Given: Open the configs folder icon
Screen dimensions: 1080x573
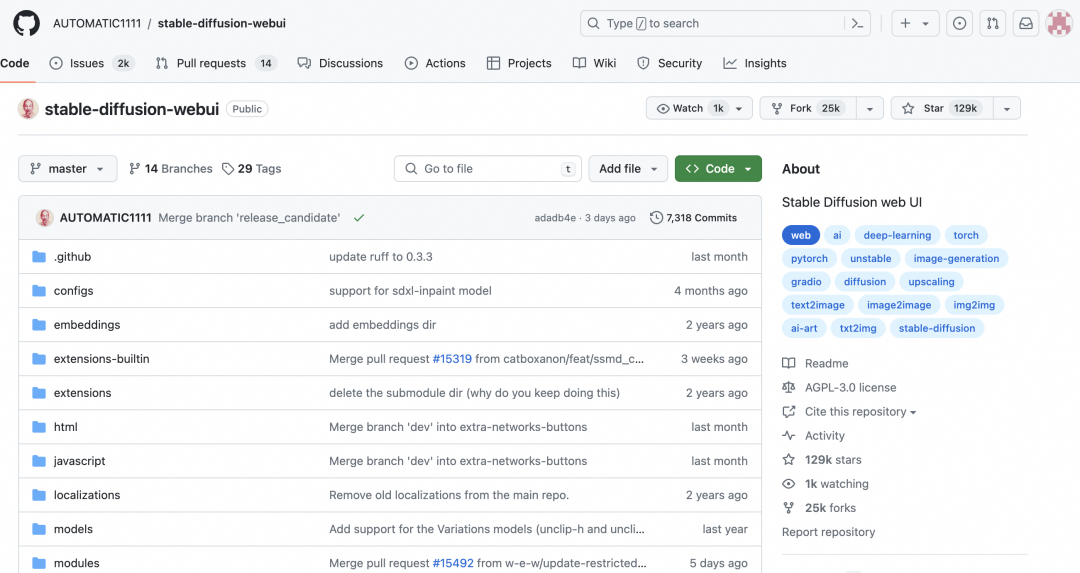Looking at the screenshot, I should click(39, 291).
